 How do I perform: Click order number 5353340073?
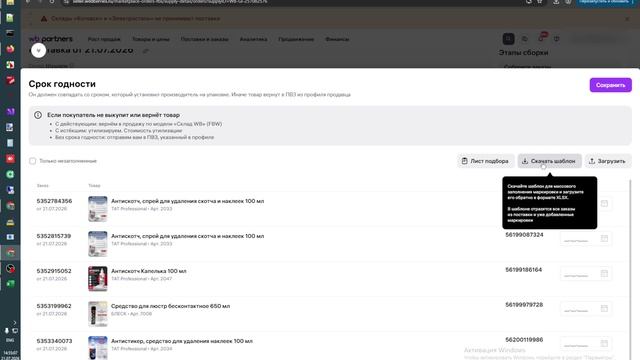point(54,341)
